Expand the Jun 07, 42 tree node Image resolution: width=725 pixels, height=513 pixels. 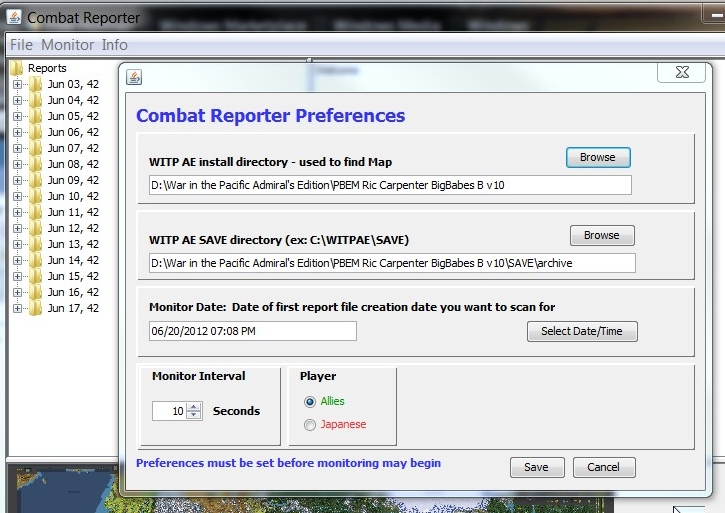[18, 148]
